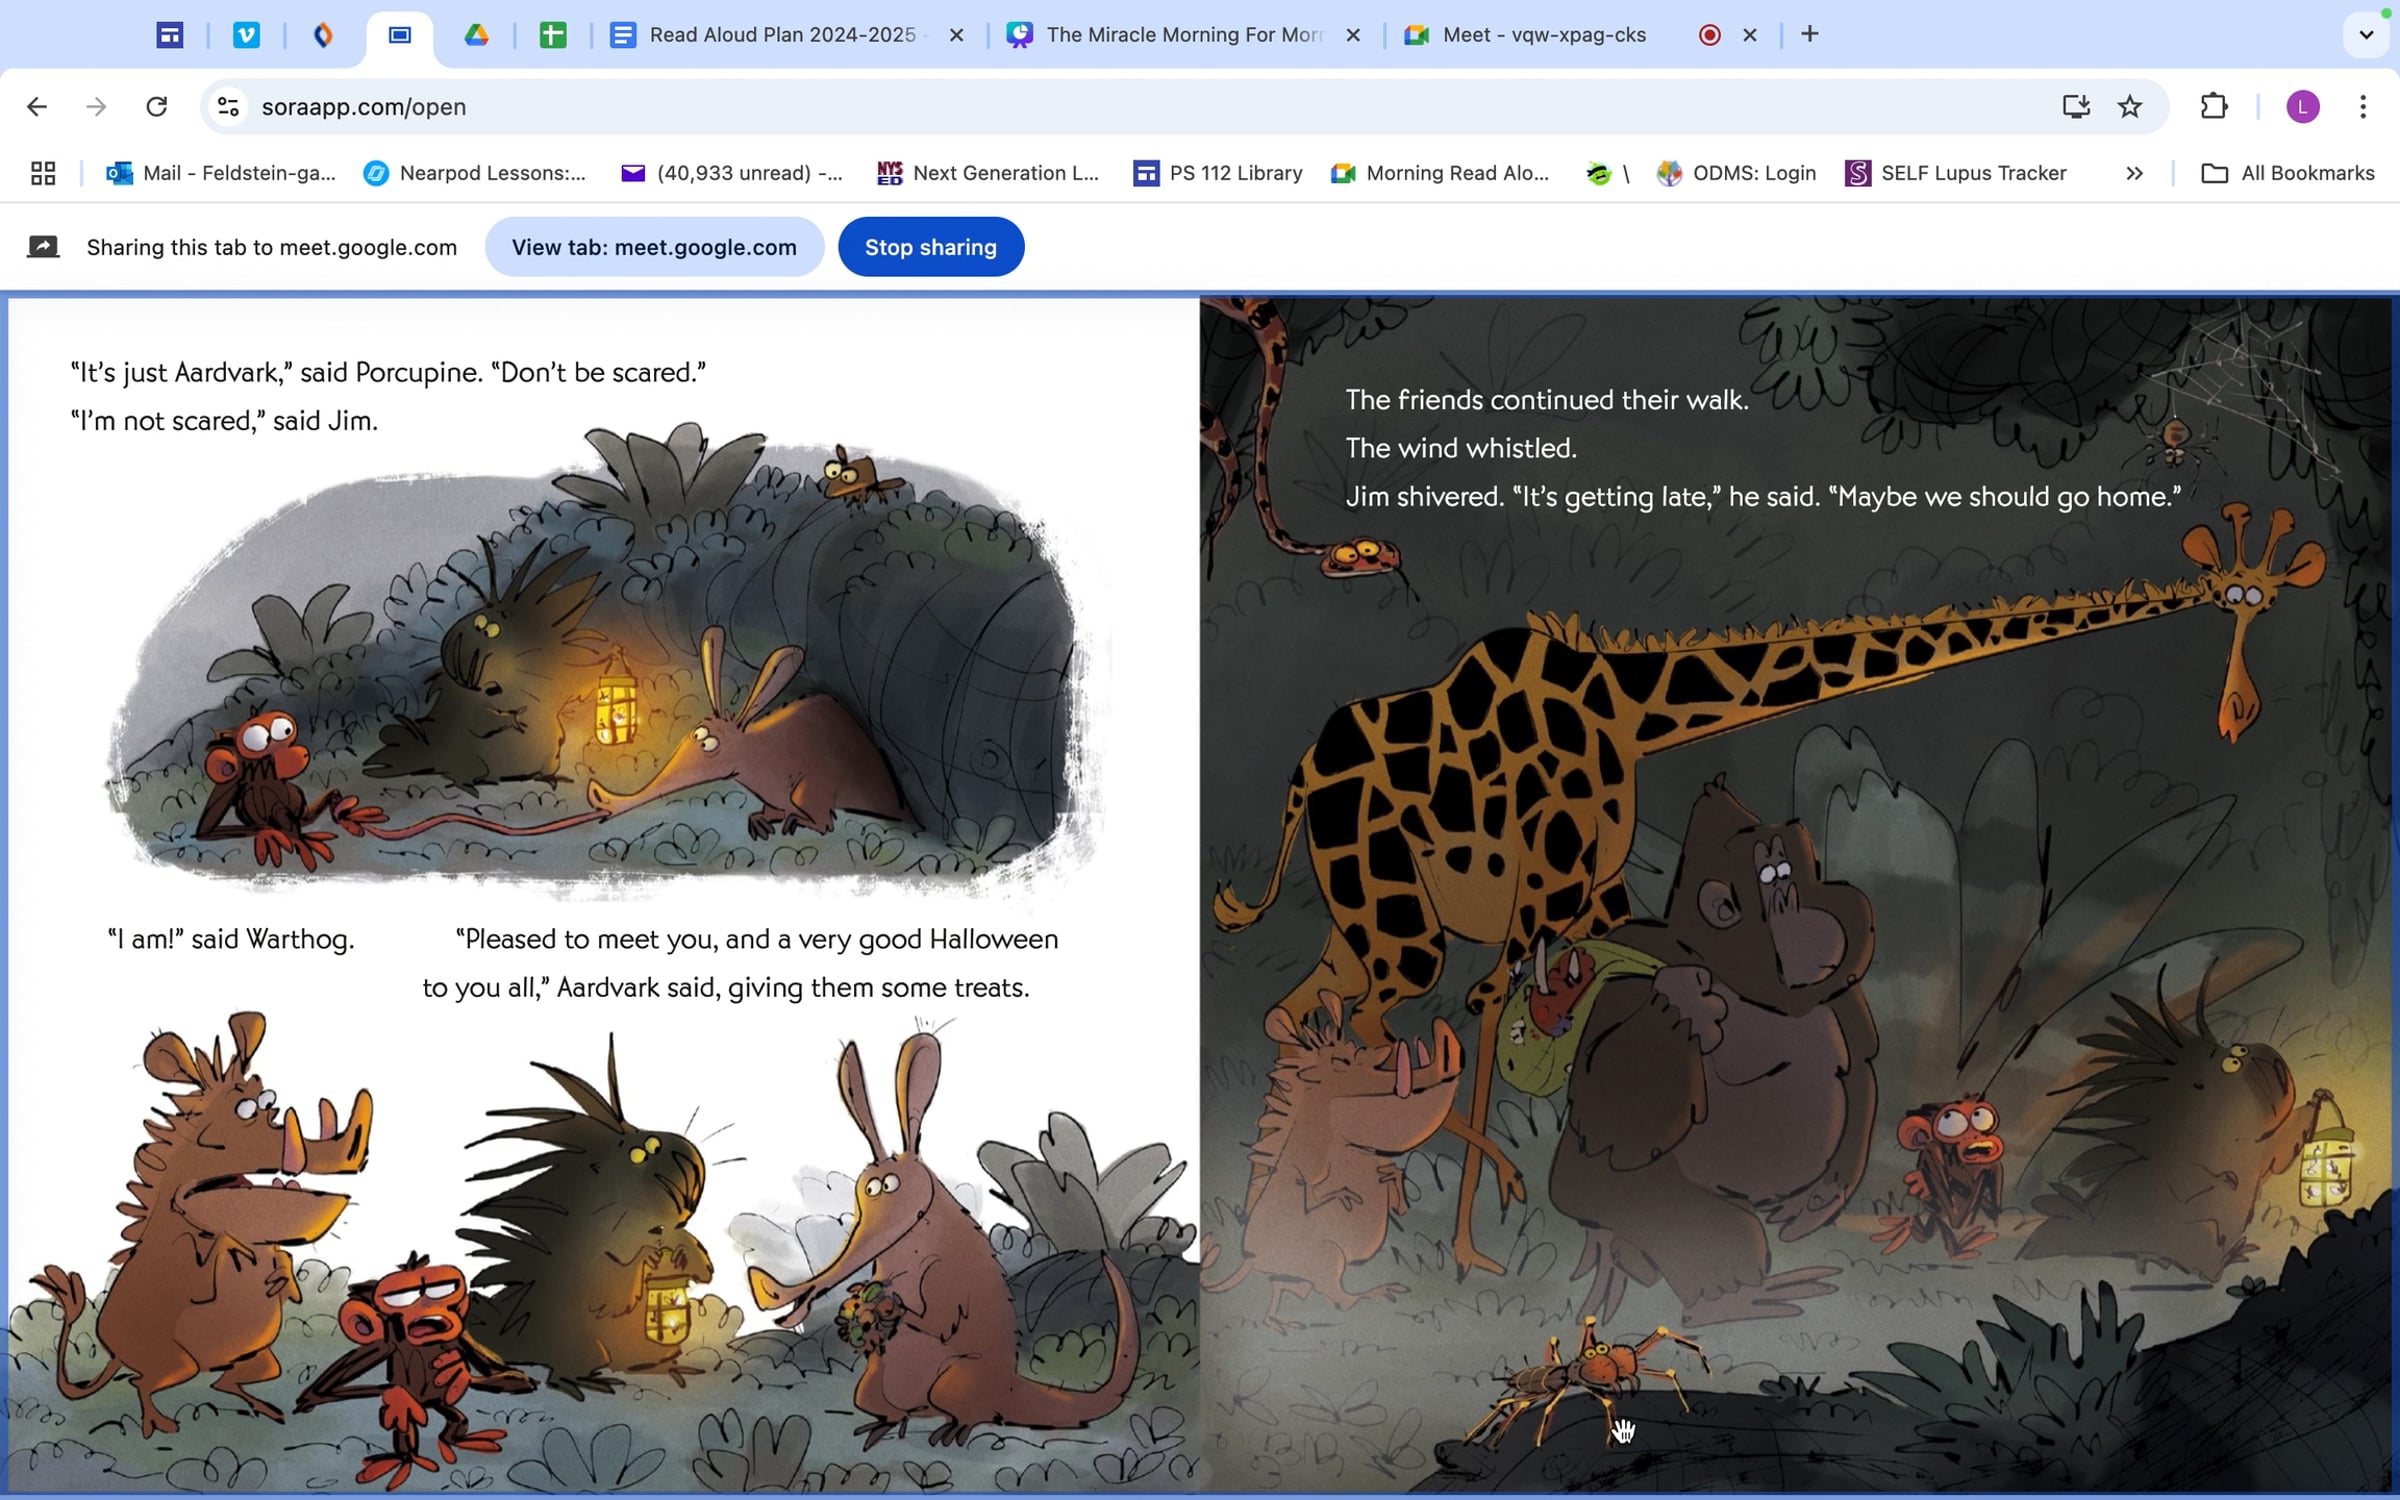This screenshot has width=2400, height=1500.
Task: Open a new tab with plus button
Action: click(x=1810, y=35)
